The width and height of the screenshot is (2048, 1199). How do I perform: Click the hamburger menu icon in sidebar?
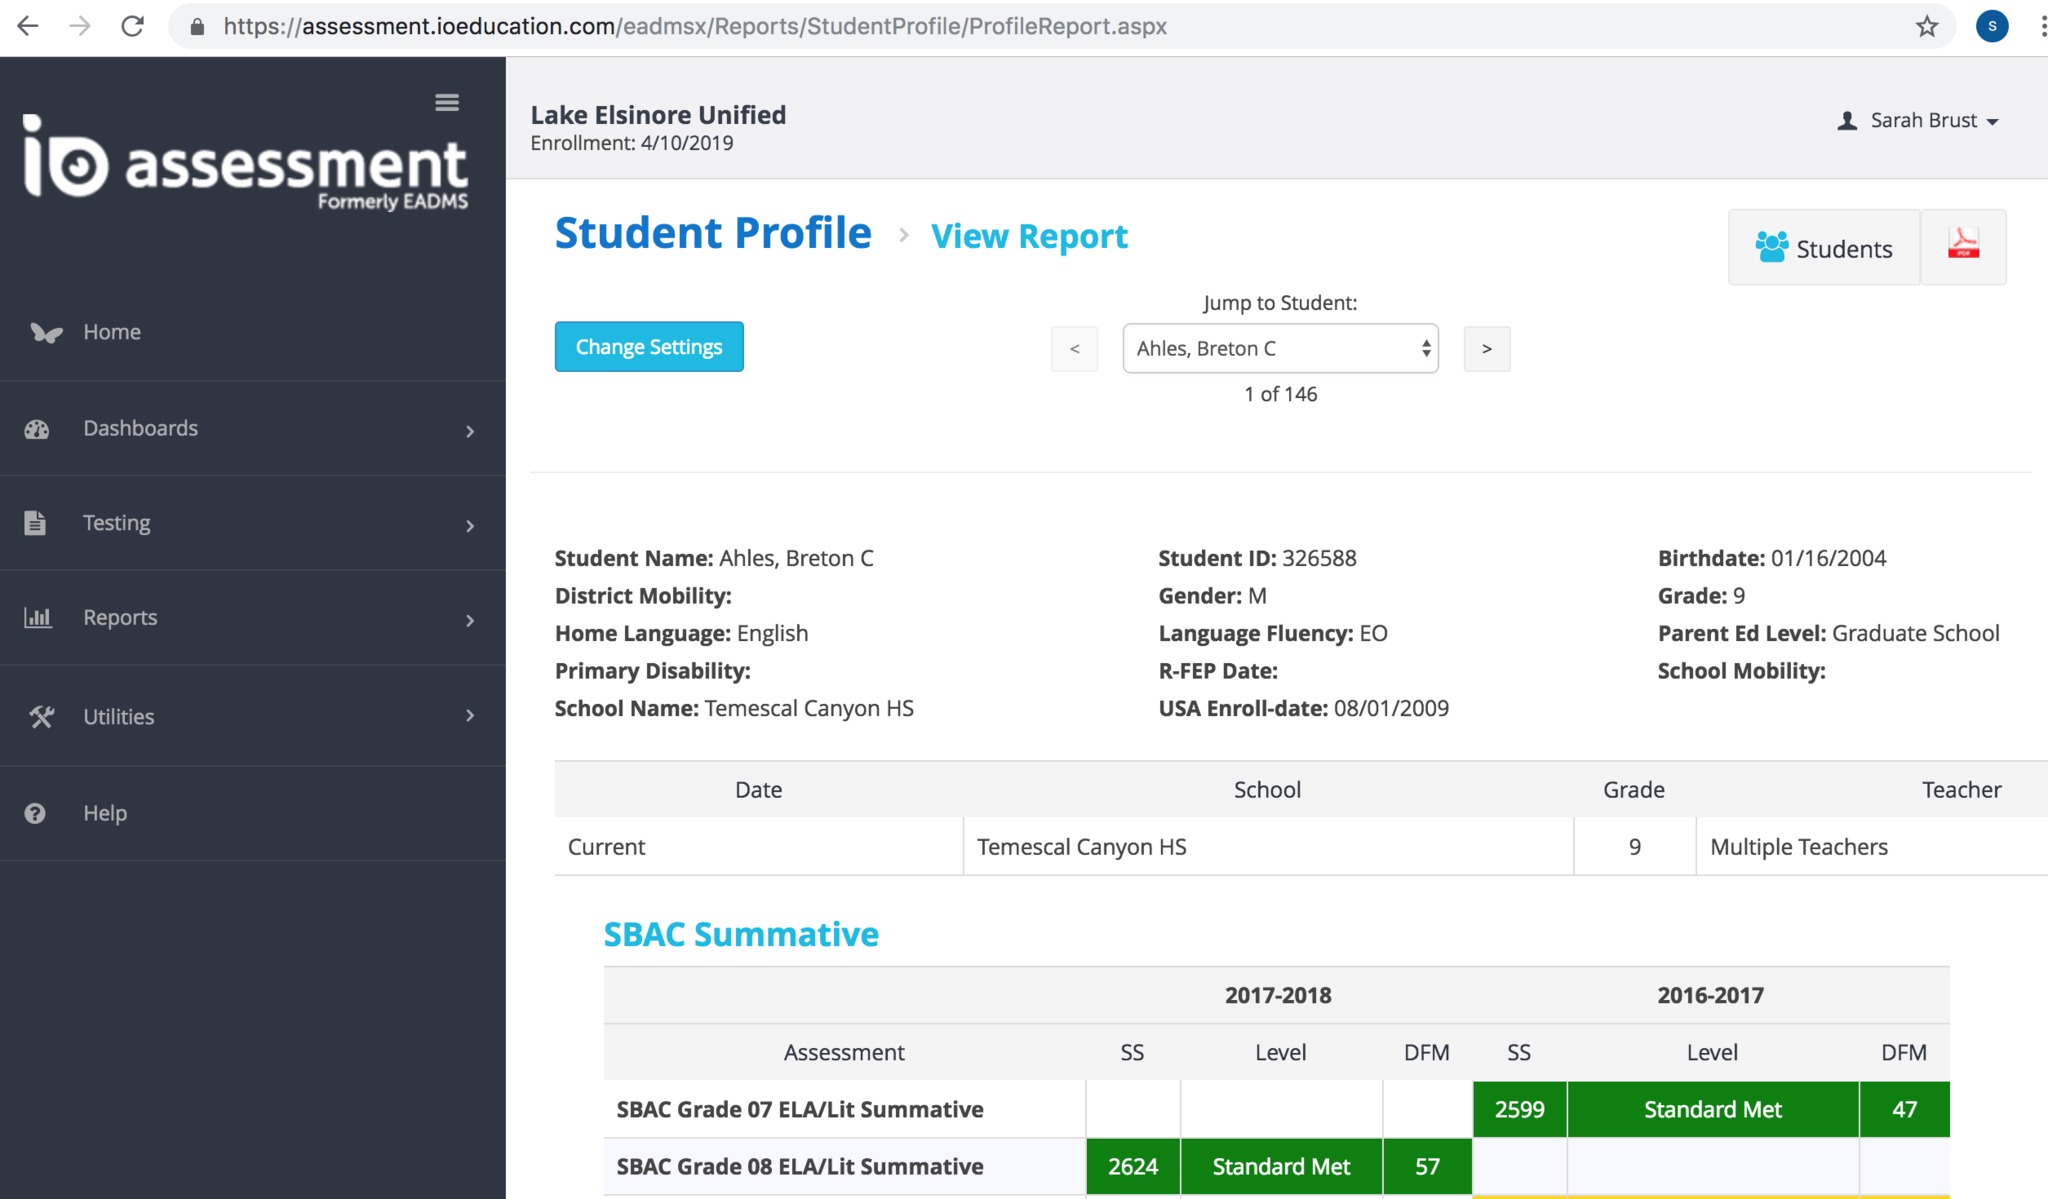447,102
